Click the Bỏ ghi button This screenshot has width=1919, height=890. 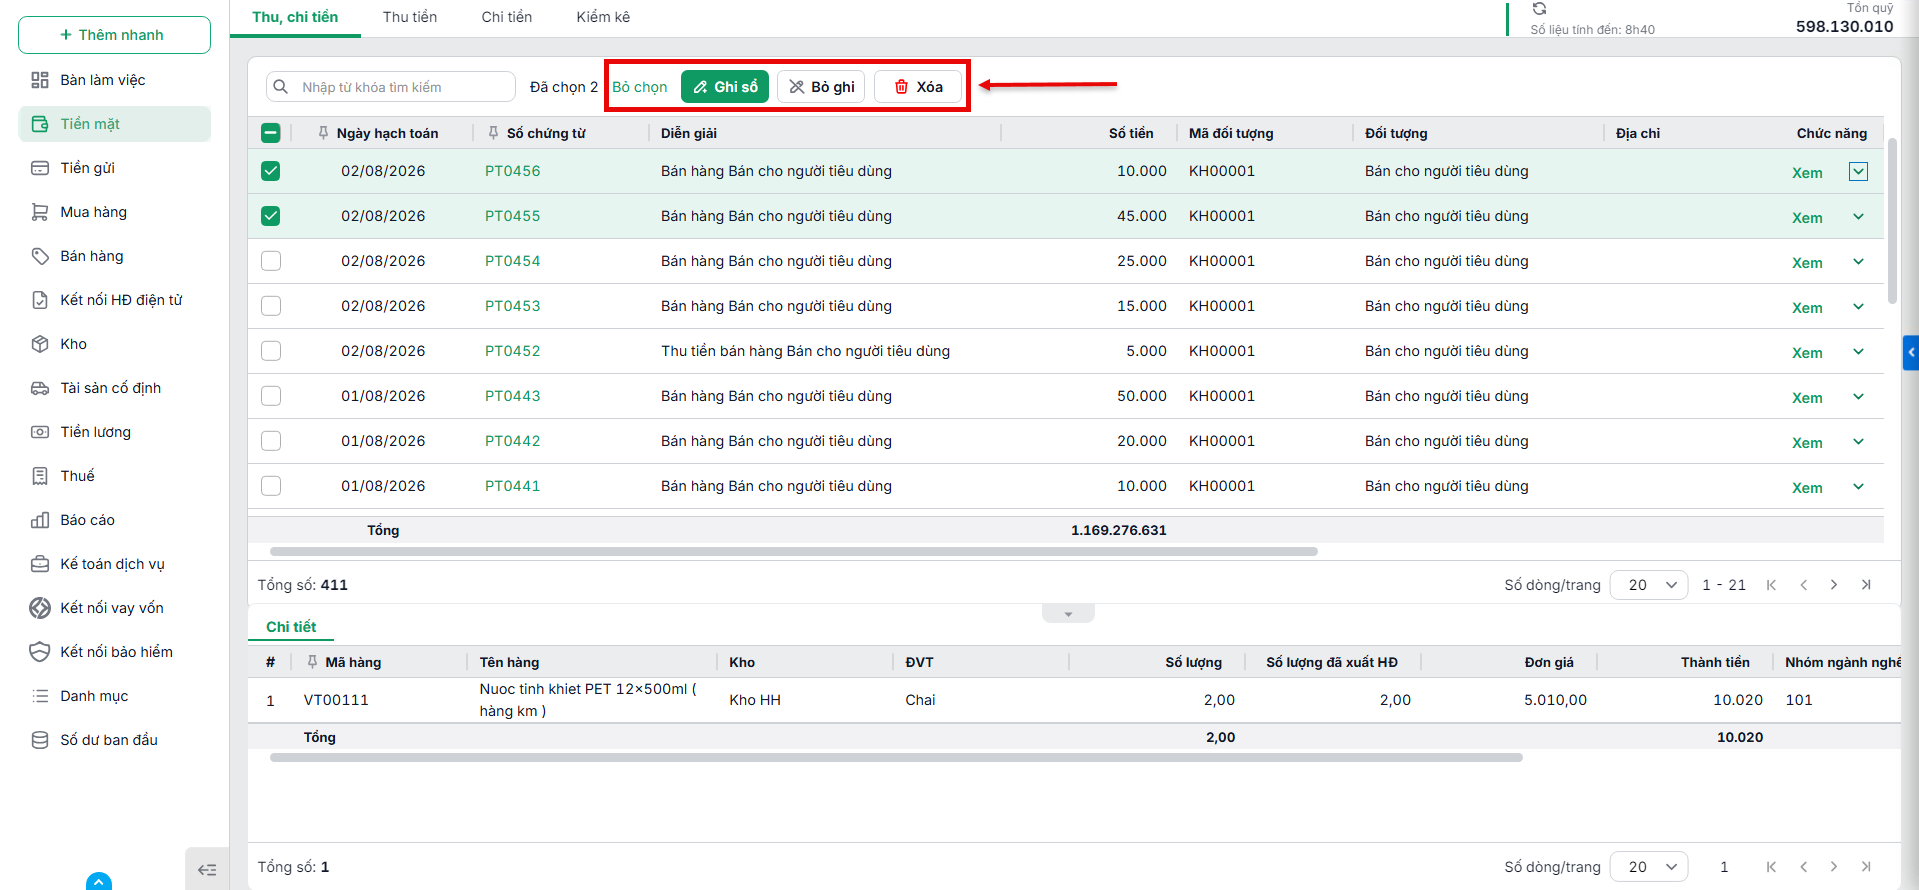[821, 87]
